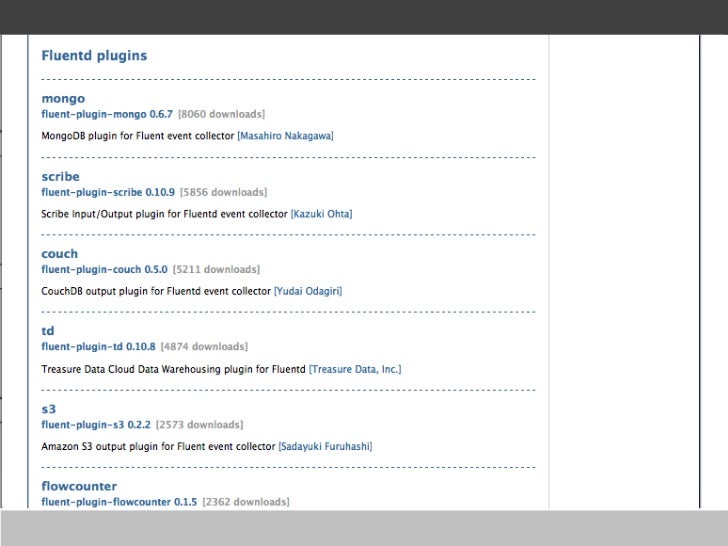
Task: Visit author Masahiro Nakagawa link
Action: (x=286, y=136)
